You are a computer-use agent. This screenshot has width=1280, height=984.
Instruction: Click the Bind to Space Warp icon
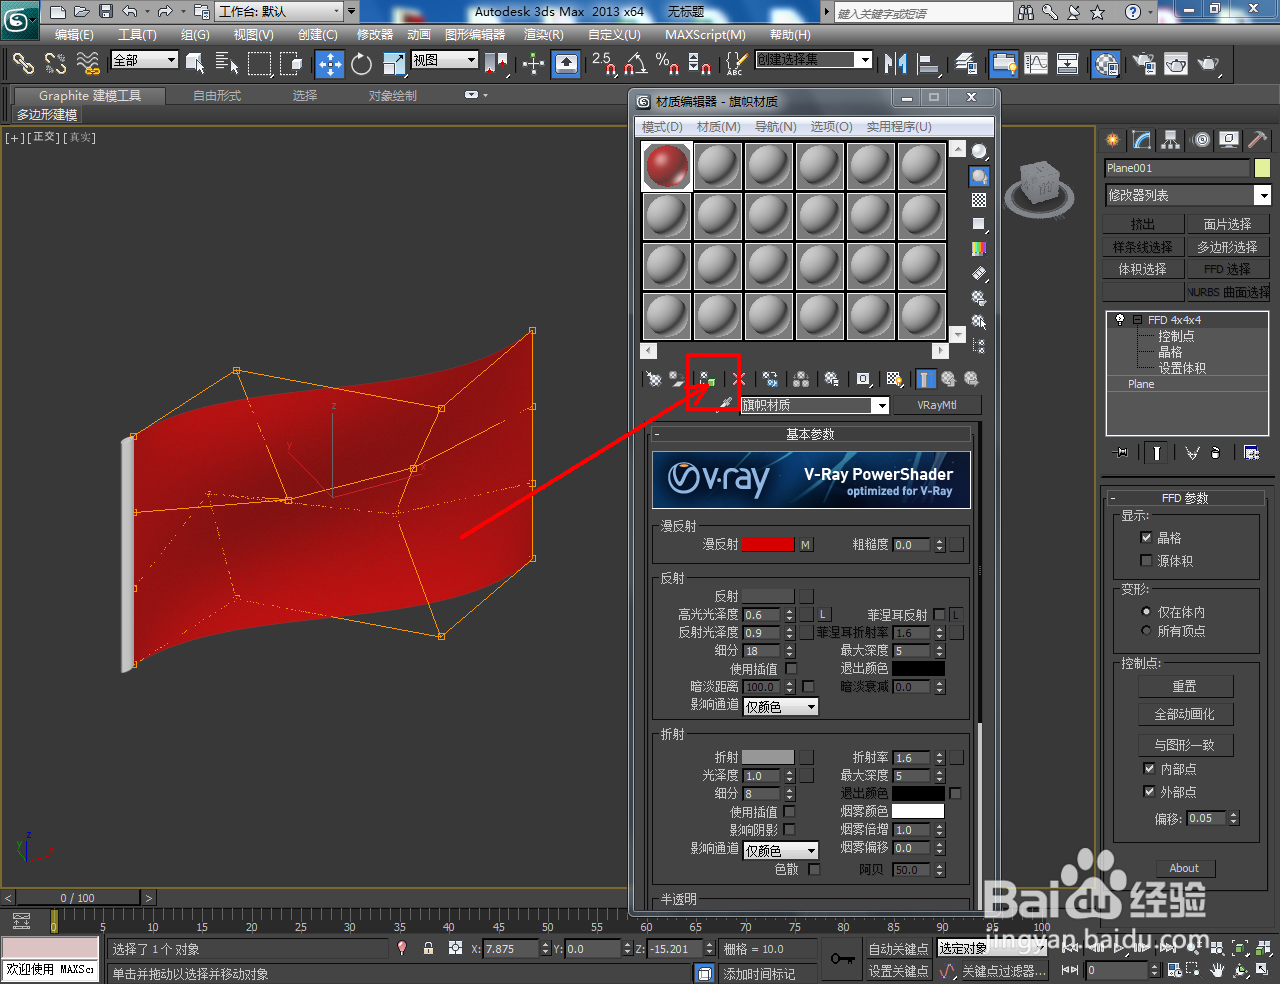(88, 64)
